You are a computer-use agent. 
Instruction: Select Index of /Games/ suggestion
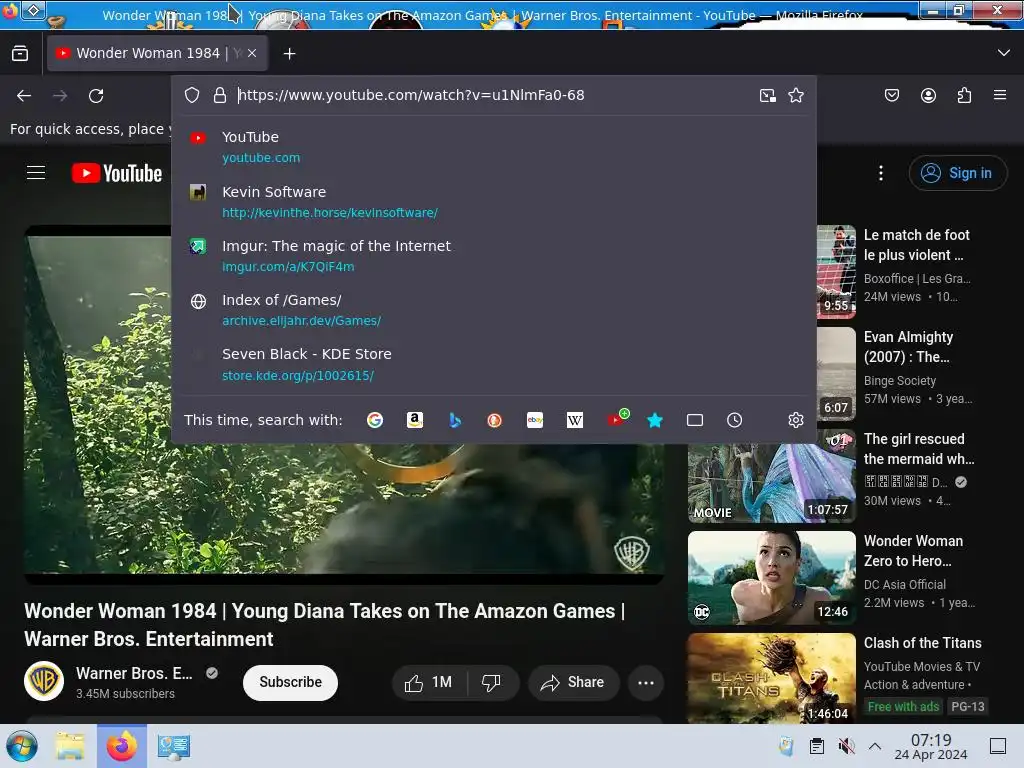point(494,310)
